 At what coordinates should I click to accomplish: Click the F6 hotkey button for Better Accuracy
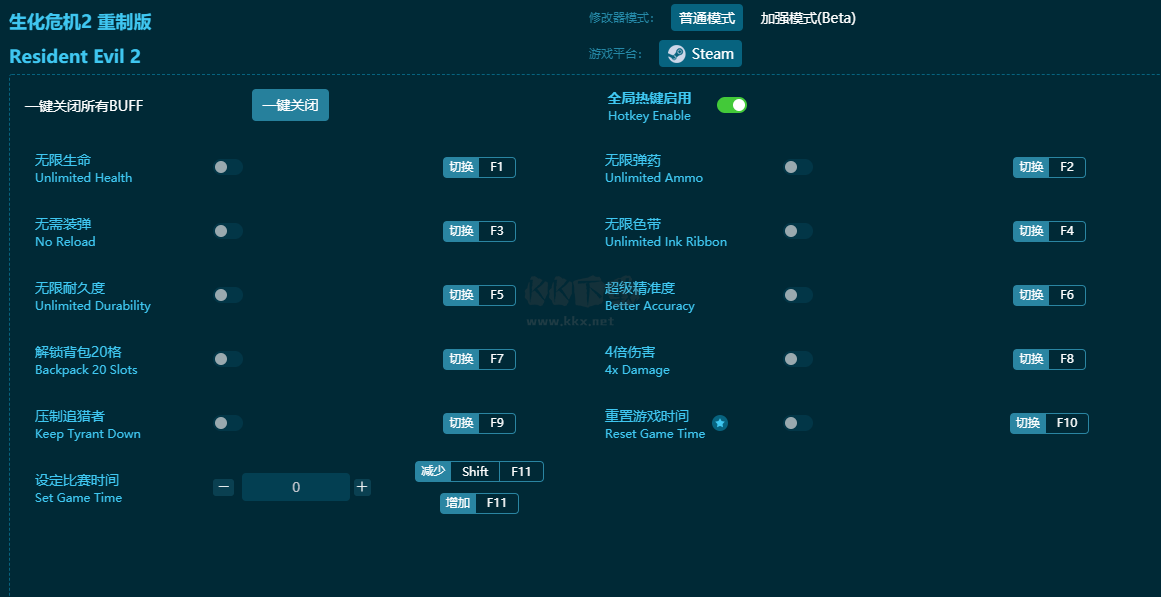coord(1049,296)
